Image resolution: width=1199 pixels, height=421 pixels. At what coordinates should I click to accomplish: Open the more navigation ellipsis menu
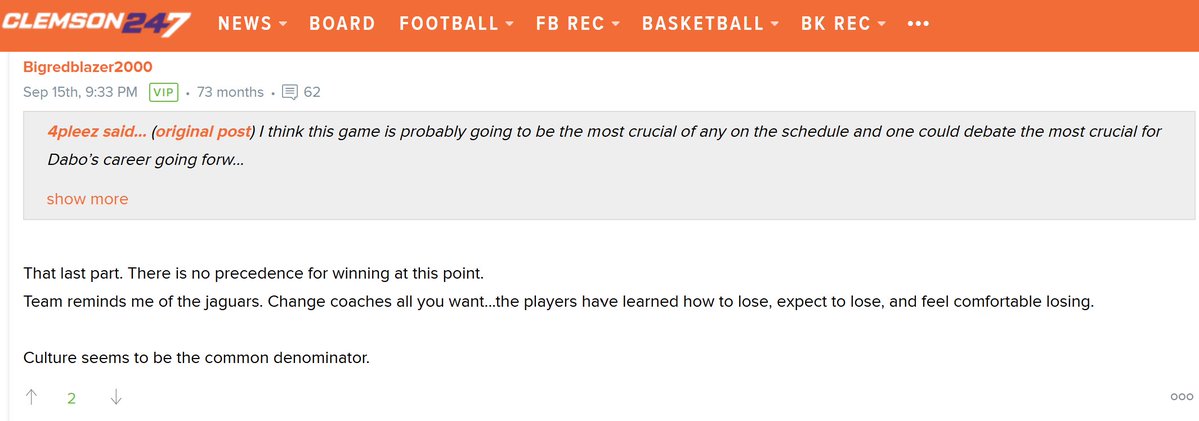point(918,24)
